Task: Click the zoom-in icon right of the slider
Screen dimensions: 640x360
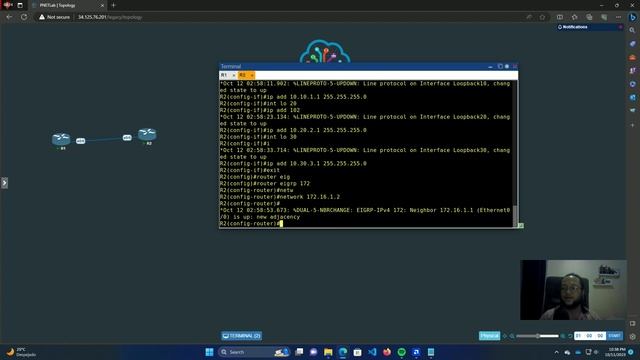Action: 563,336
